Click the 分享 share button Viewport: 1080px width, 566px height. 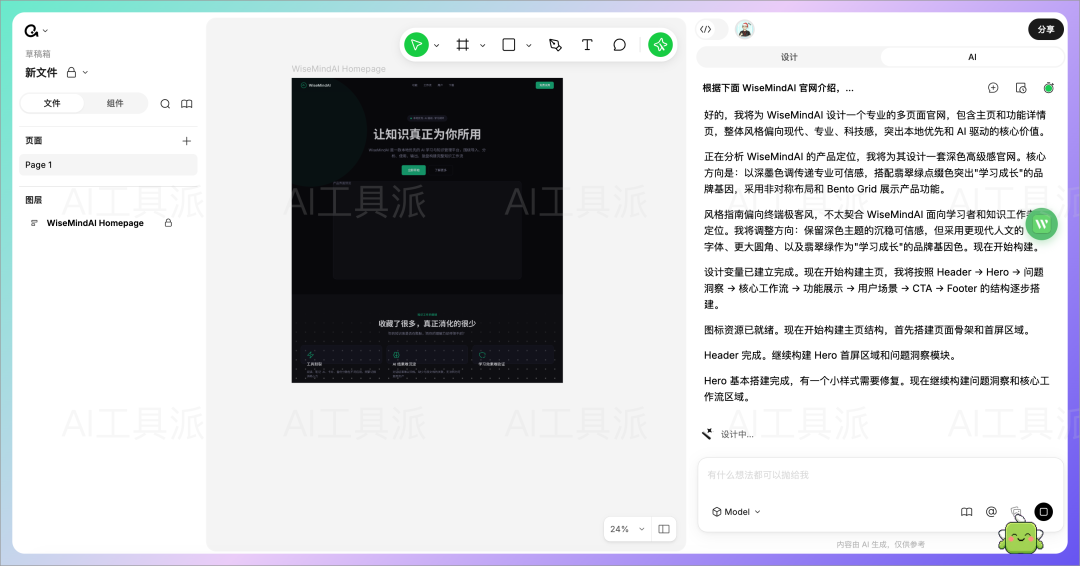(x=1046, y=30)
